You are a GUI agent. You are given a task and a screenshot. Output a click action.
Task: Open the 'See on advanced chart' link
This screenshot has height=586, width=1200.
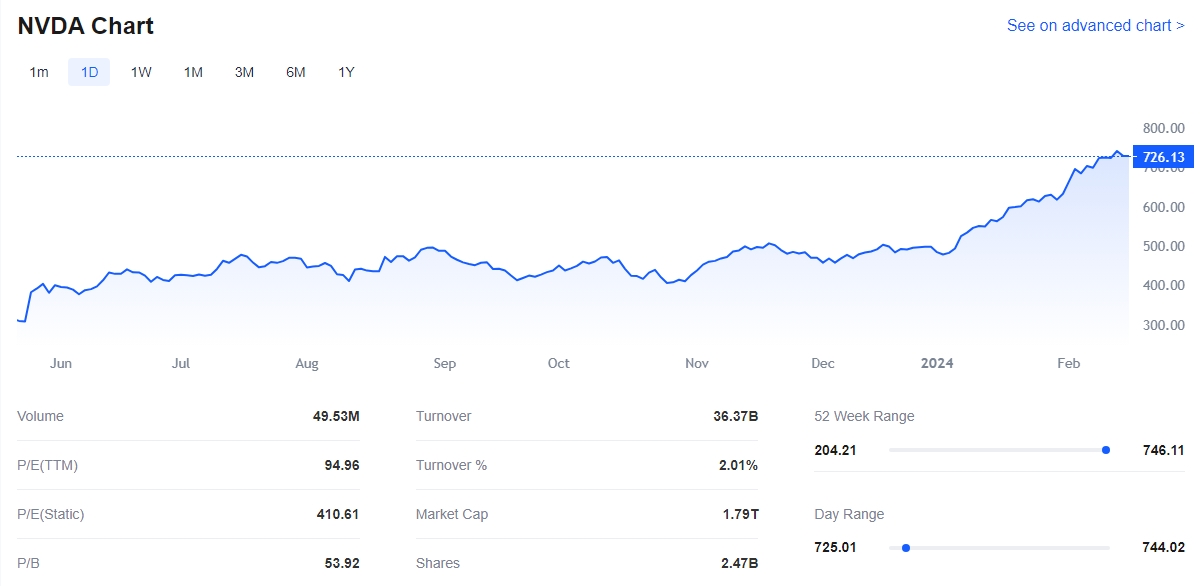click(x=1095, y=26)
